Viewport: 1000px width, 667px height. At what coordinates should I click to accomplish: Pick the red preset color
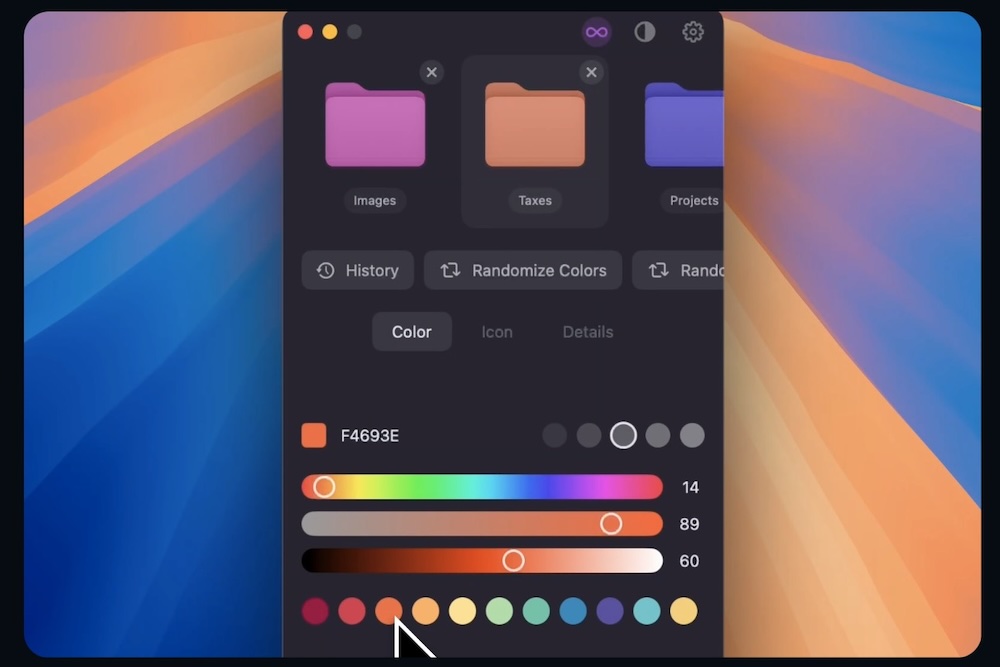(x=352, y=611)
